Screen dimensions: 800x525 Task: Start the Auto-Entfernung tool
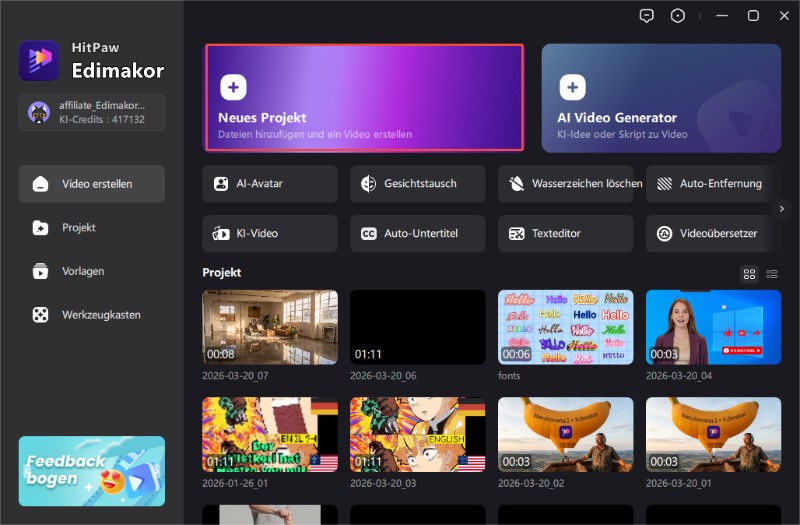[712, 184]
